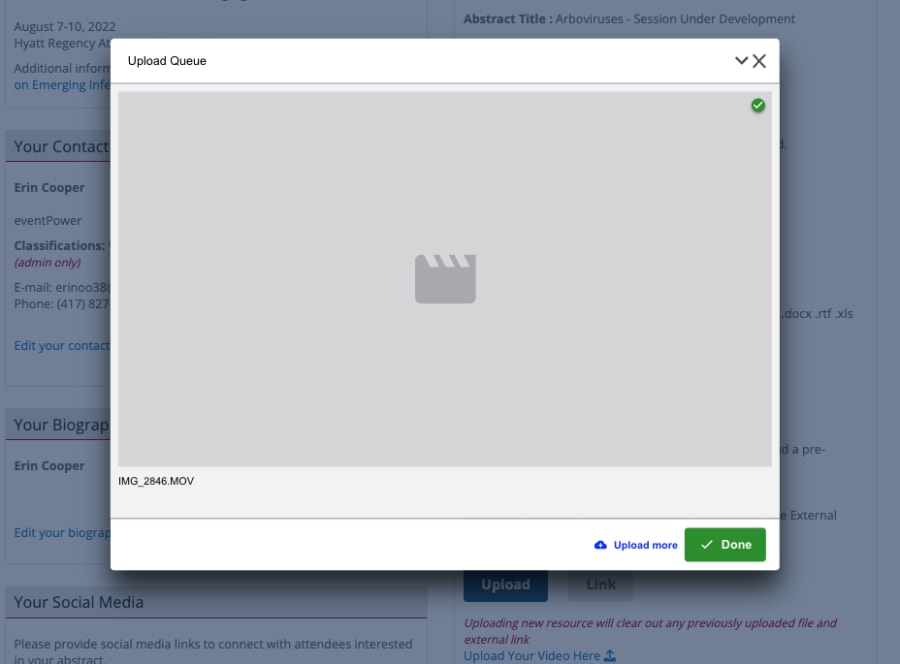Open the Upload Your Video Here link
The width and height of the screenshot is (900, 664).
click(532, 656)
